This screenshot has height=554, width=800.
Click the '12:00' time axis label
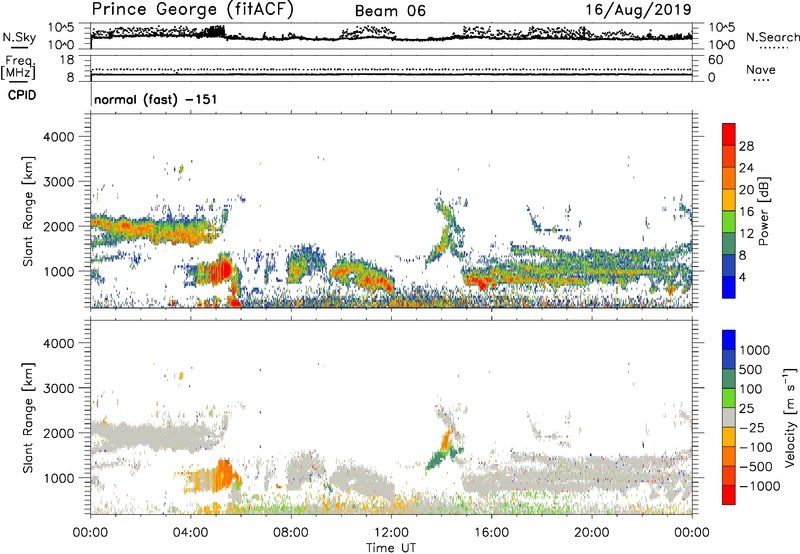391,533
